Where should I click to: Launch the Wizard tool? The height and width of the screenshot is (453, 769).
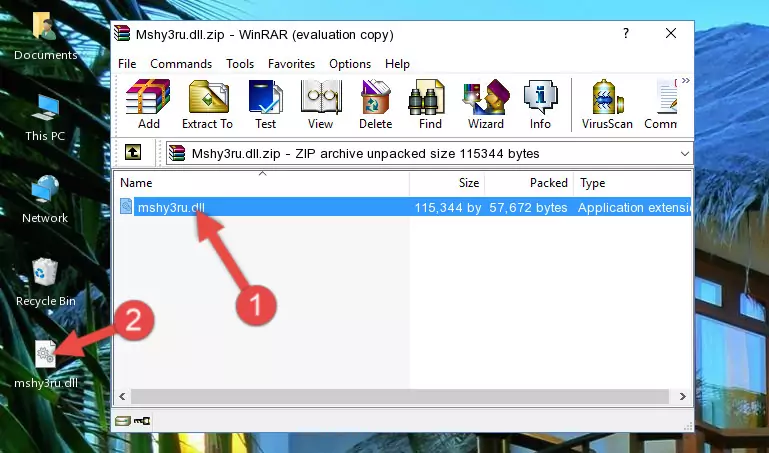click(486, 104)
